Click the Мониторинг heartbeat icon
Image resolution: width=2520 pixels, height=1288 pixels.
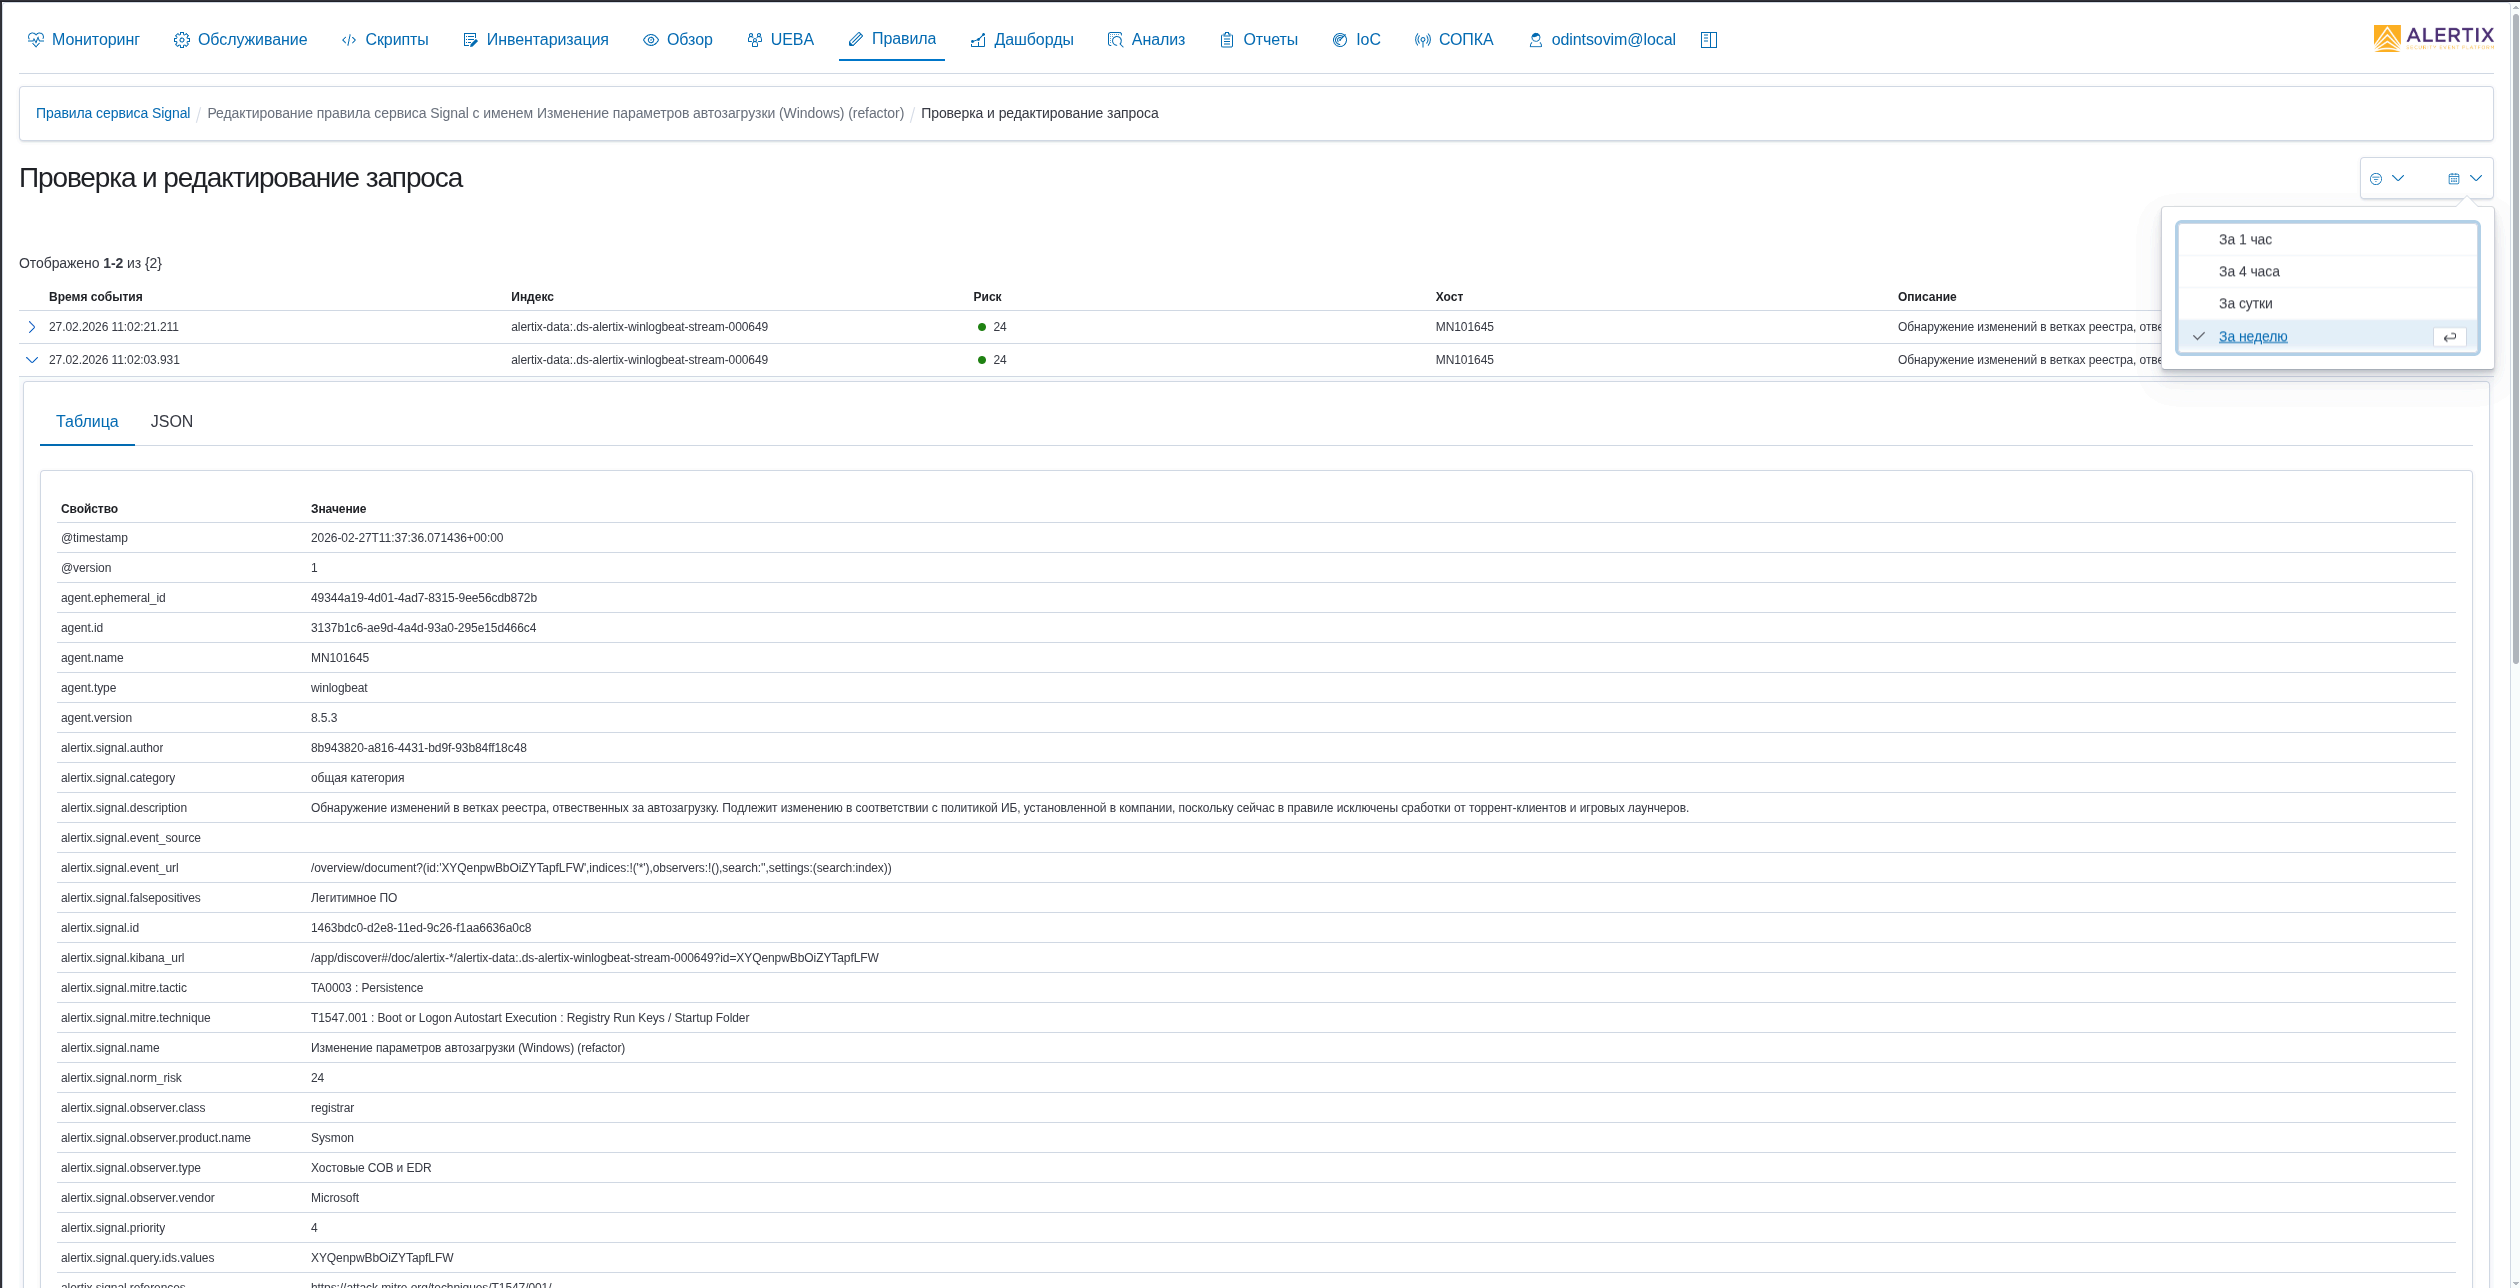36,40
